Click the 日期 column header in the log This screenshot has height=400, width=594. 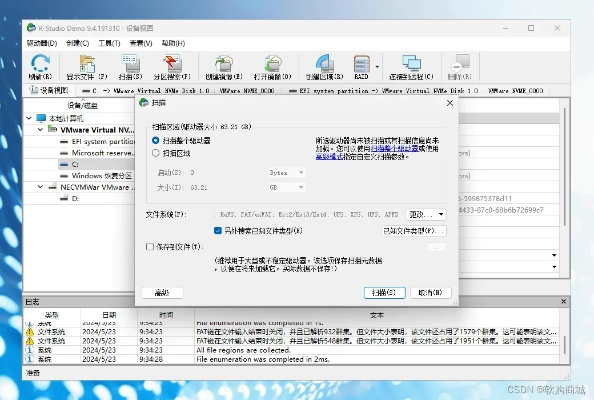[x=109, y=315]
